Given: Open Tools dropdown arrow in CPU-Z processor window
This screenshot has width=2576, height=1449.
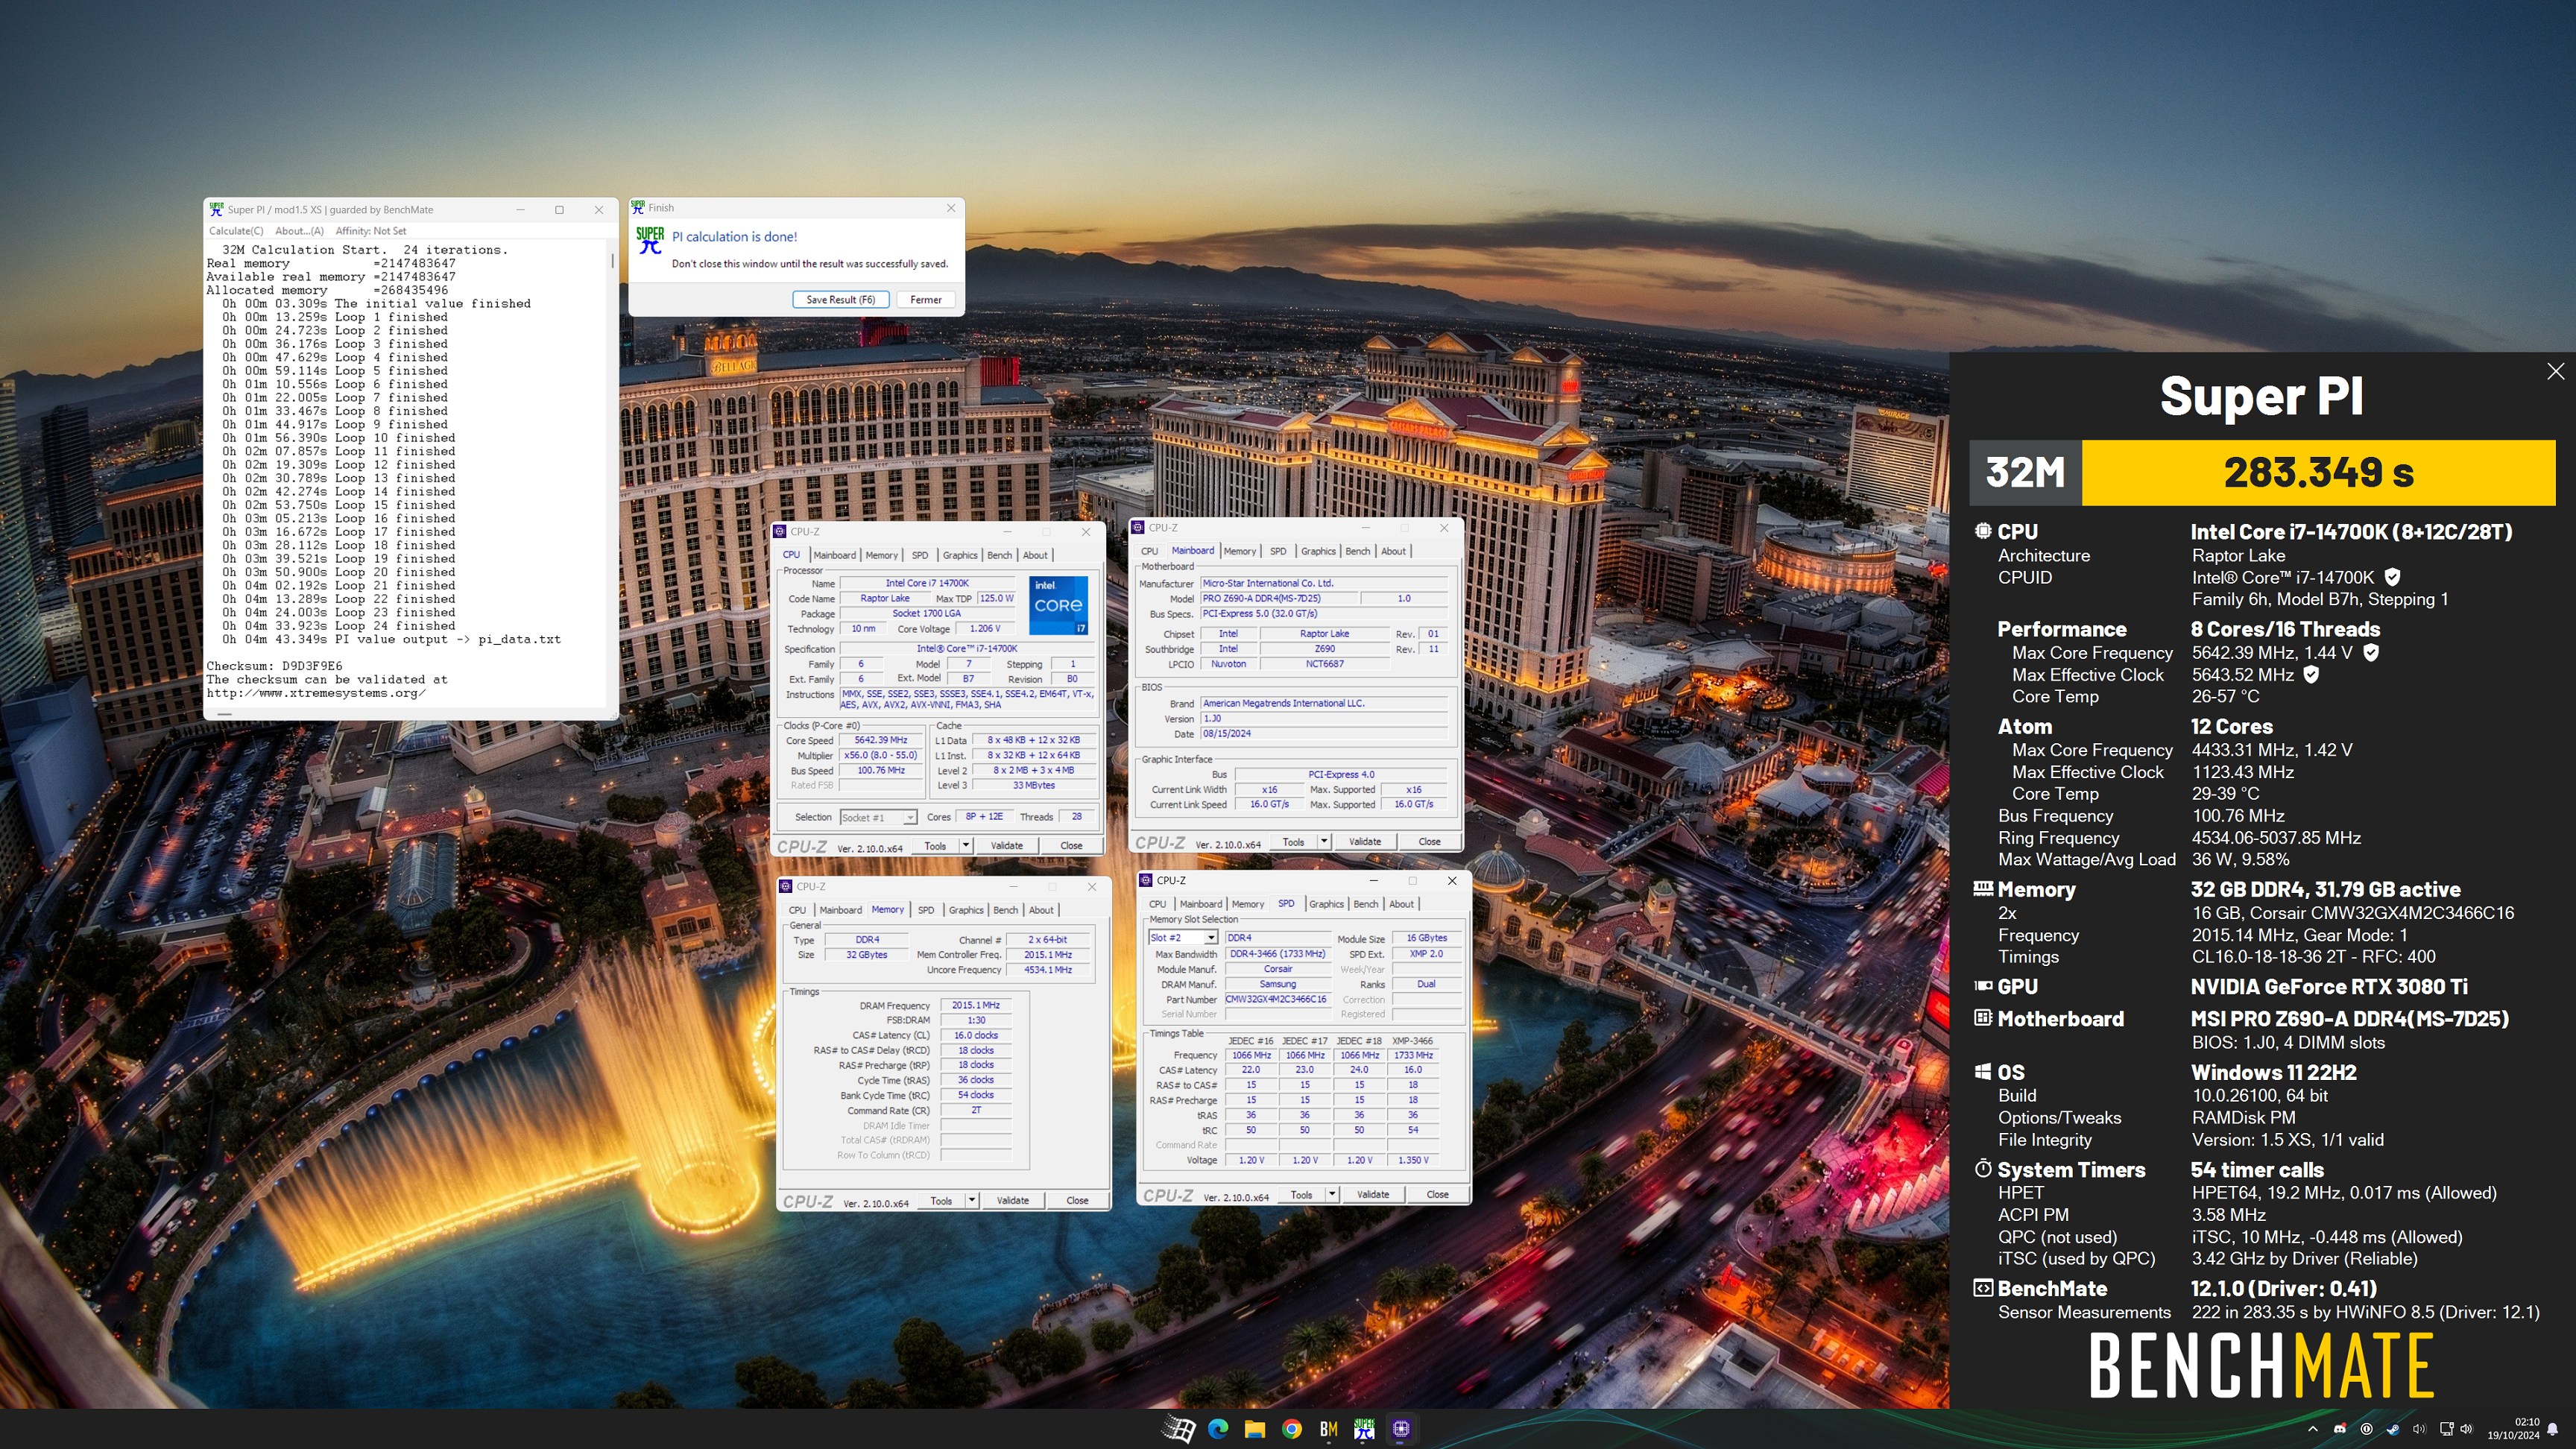Looking at the screenshot, I should [966, 845].
